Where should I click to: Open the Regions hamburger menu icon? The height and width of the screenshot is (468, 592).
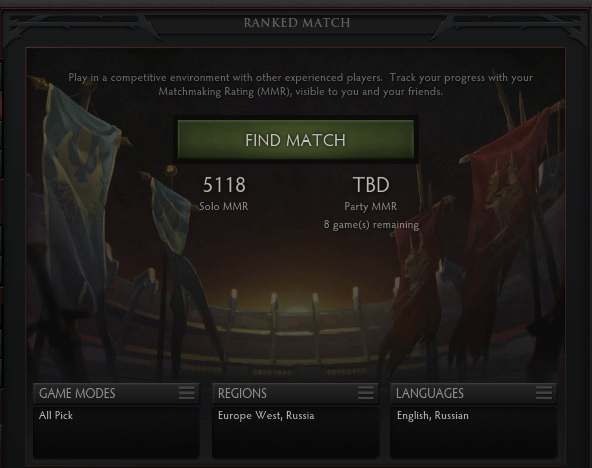[x=365, y=393]
